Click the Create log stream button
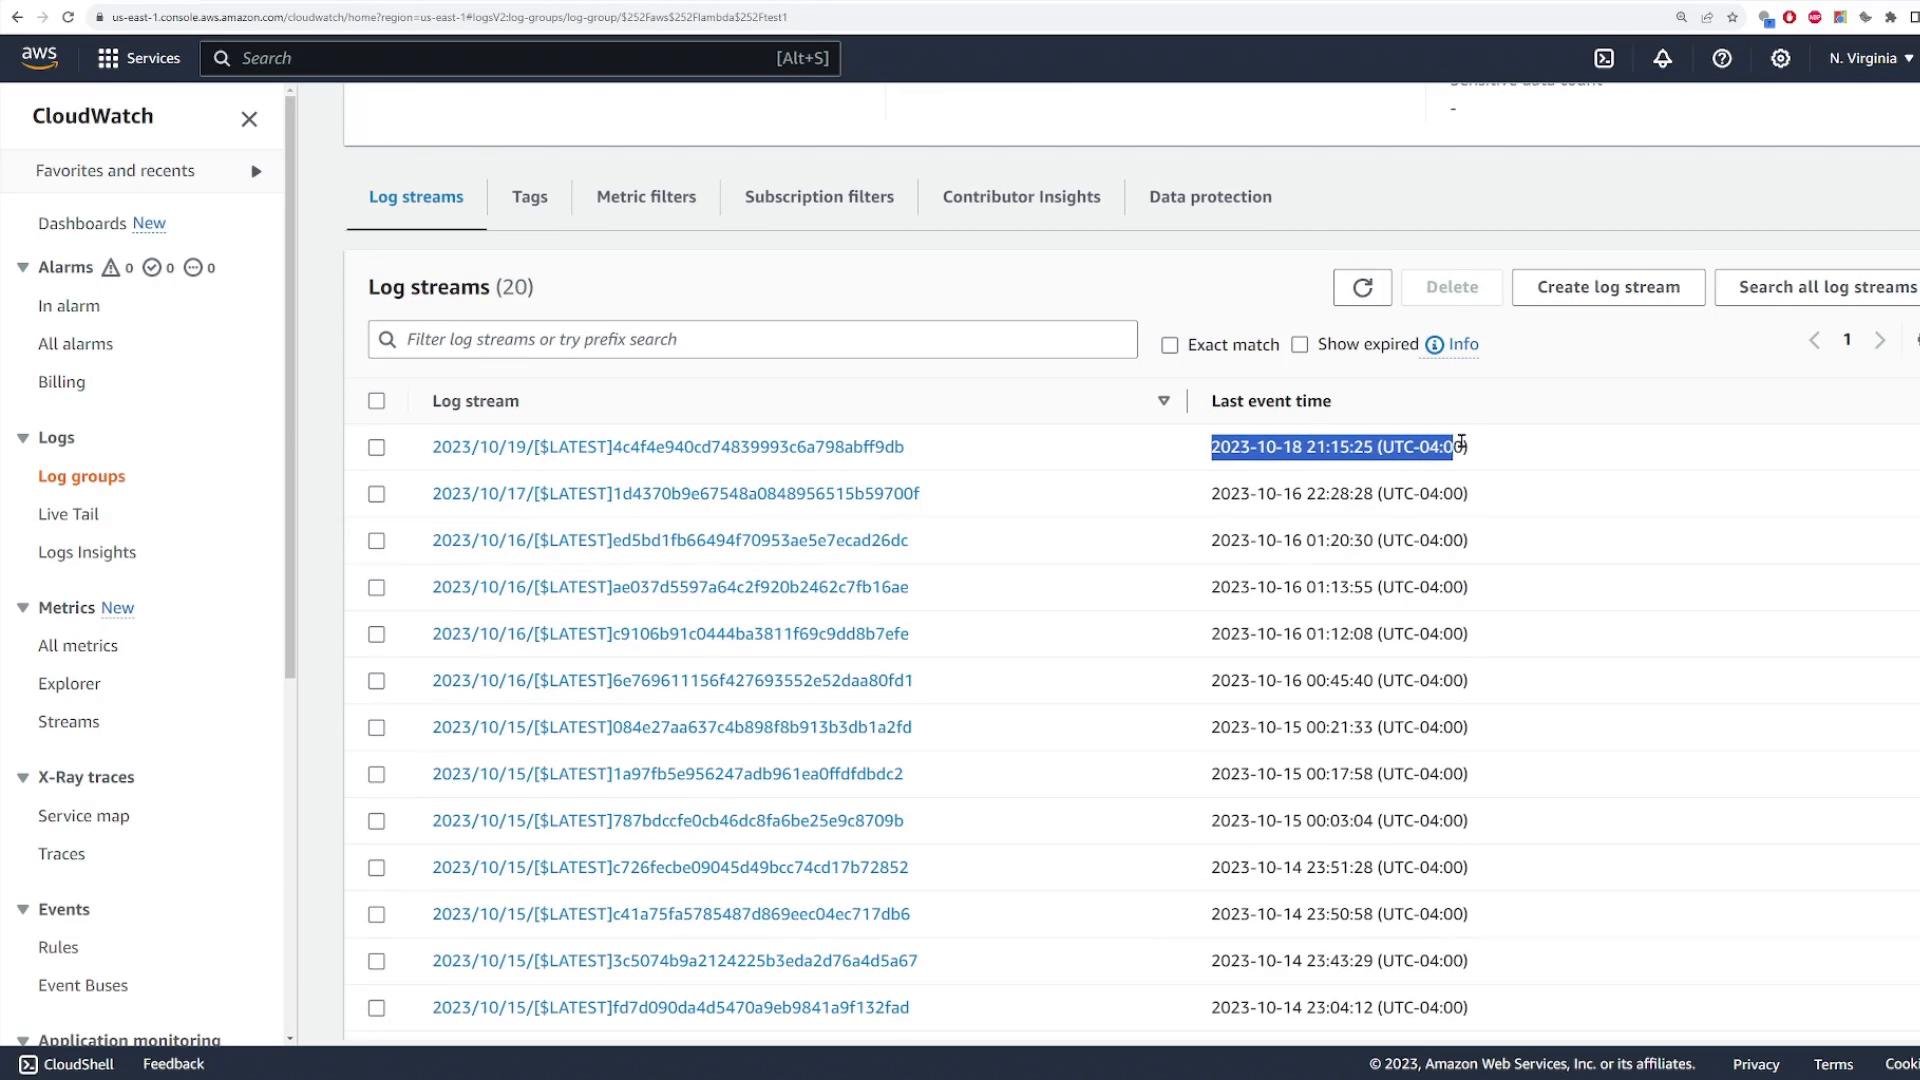 click(x=1608, y=287)
